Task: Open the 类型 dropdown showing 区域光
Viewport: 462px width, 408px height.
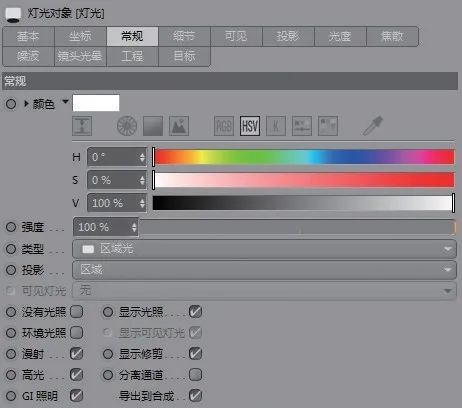Action: (x=264, y=249)
